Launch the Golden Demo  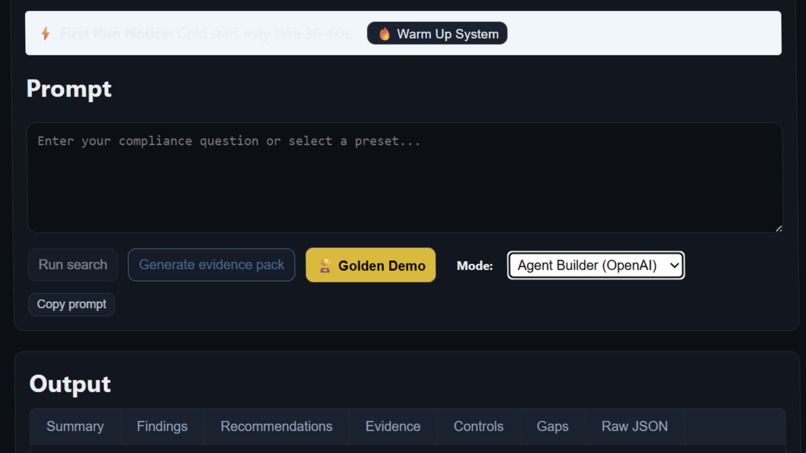click(x=371, y=265)
